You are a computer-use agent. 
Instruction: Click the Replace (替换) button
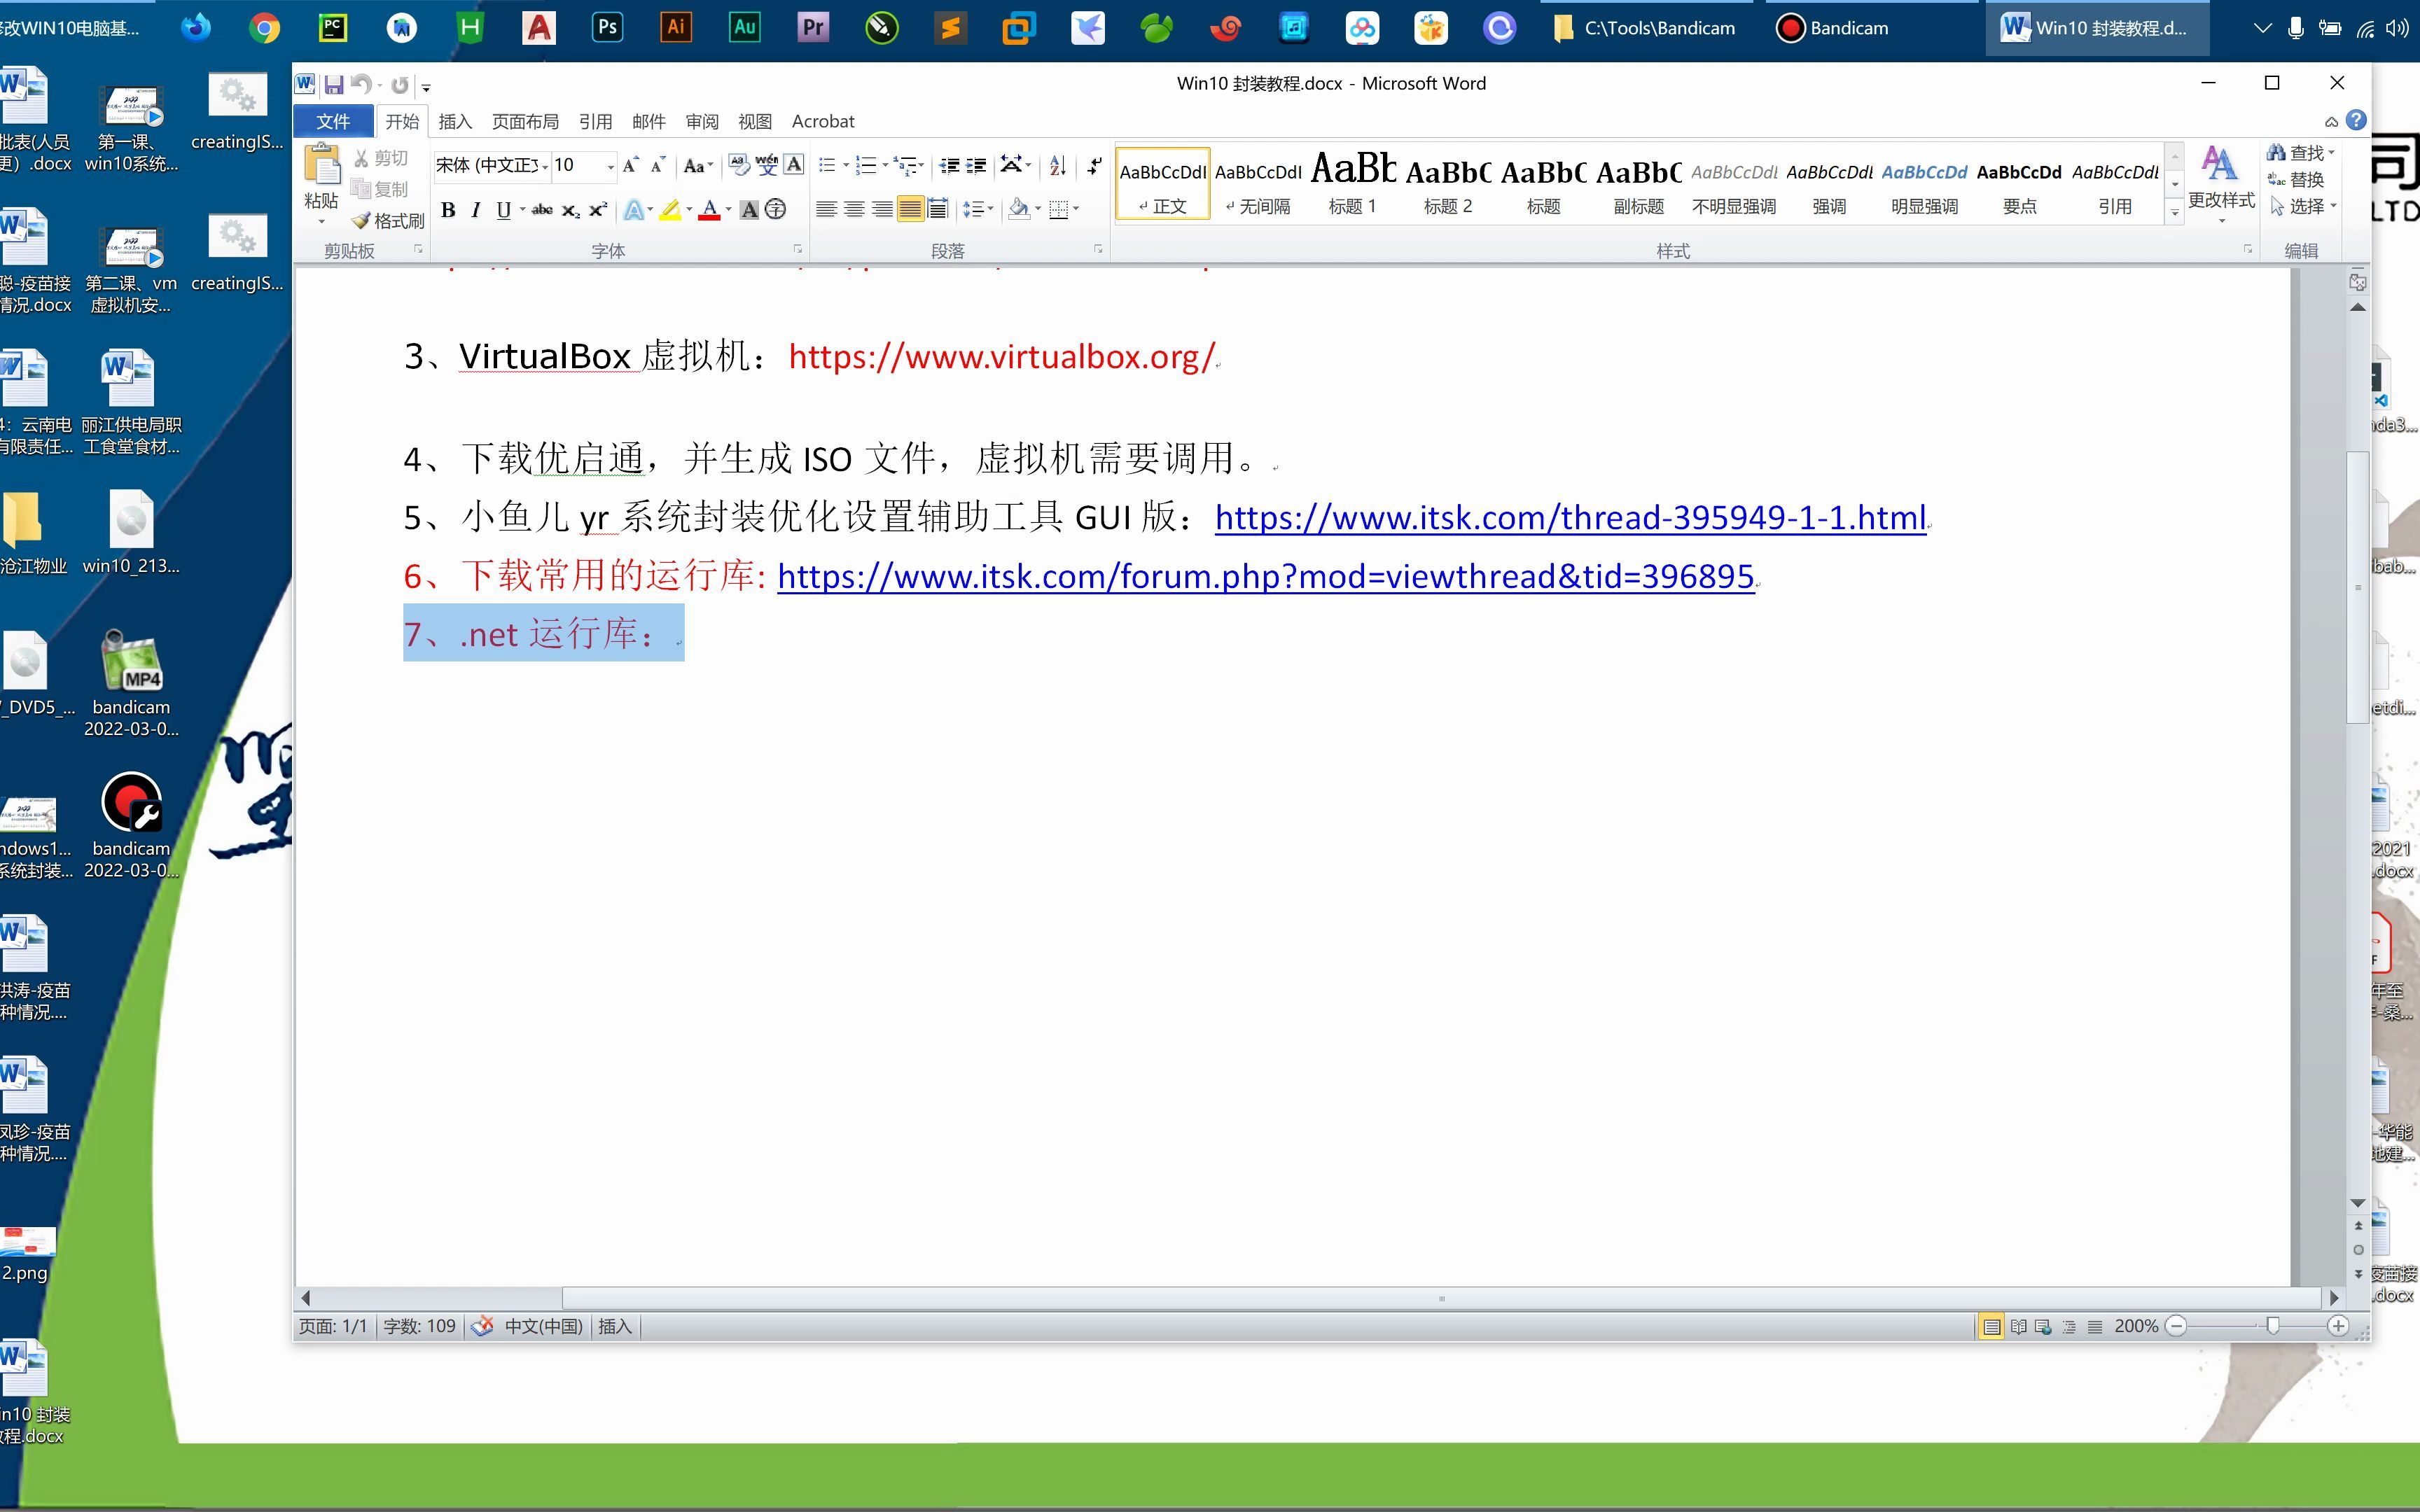[2296, 180]
